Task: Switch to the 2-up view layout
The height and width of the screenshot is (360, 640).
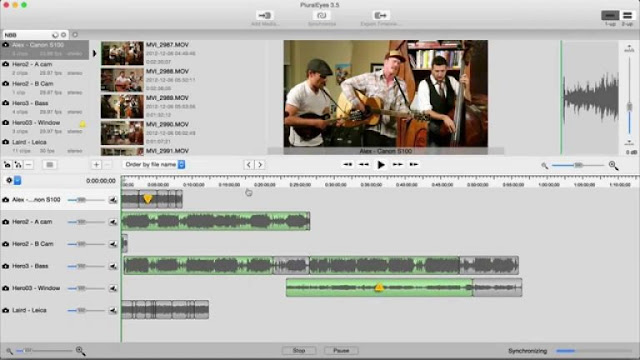Action: point(627,16)
